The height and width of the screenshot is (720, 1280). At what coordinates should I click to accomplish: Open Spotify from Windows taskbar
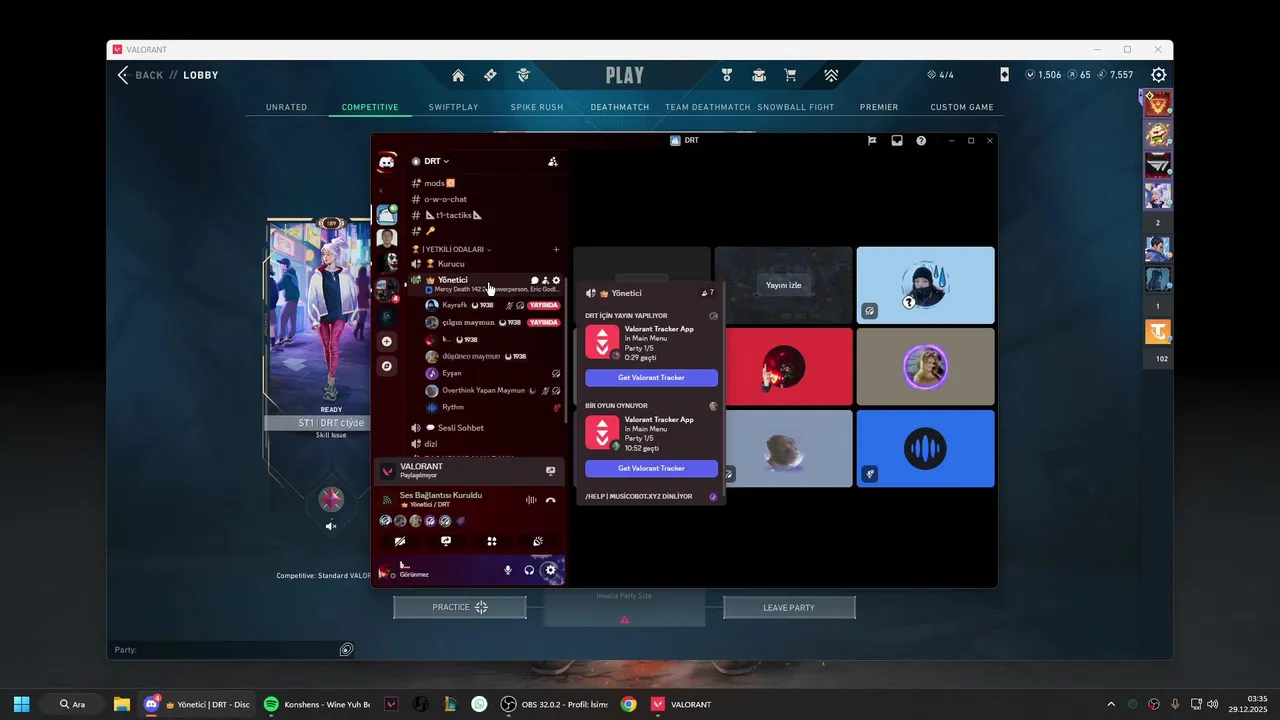(317, 704)
